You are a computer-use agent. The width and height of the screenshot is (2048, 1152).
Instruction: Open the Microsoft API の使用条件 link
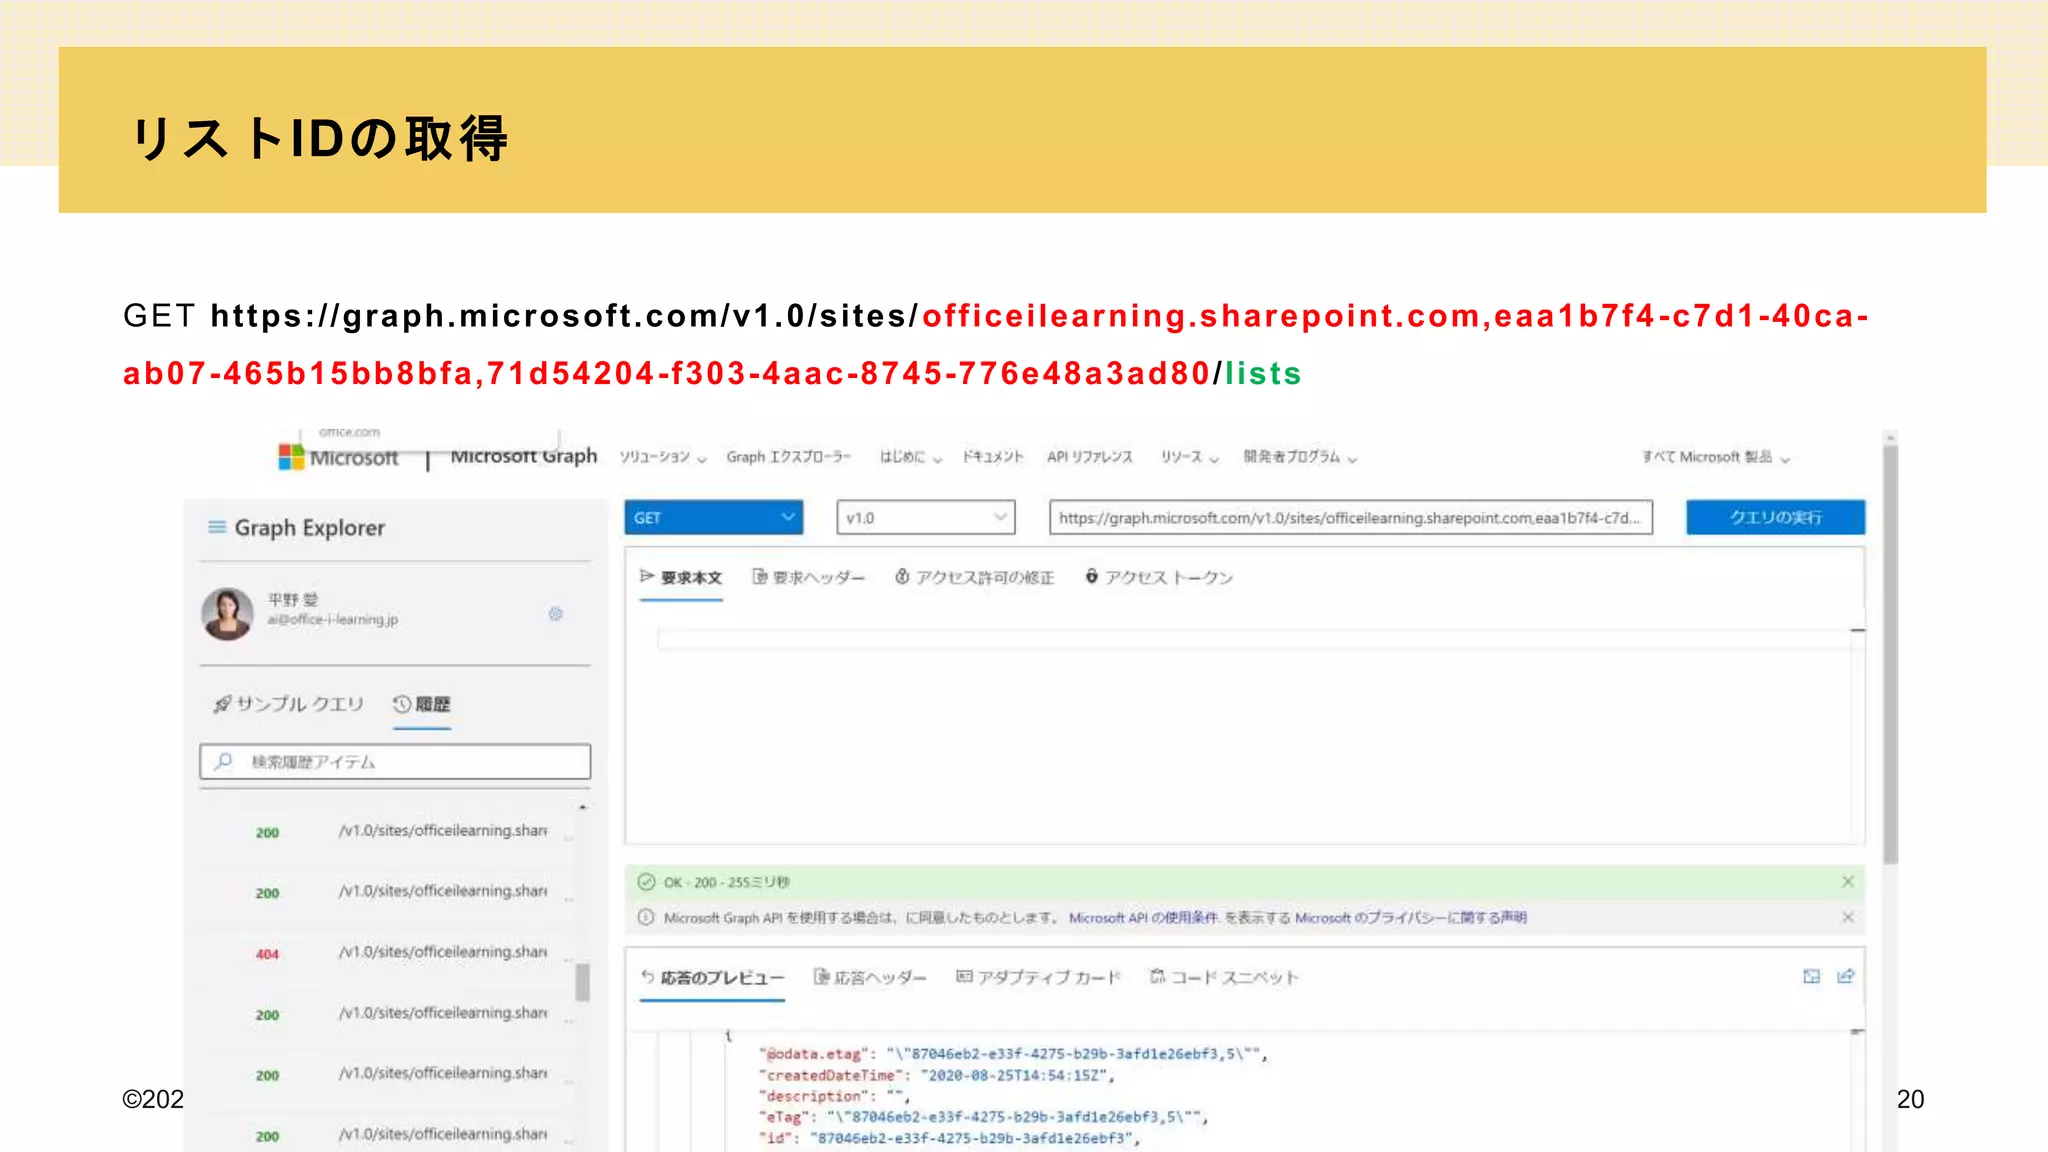pyautogui.click(x=1144, y=917)
